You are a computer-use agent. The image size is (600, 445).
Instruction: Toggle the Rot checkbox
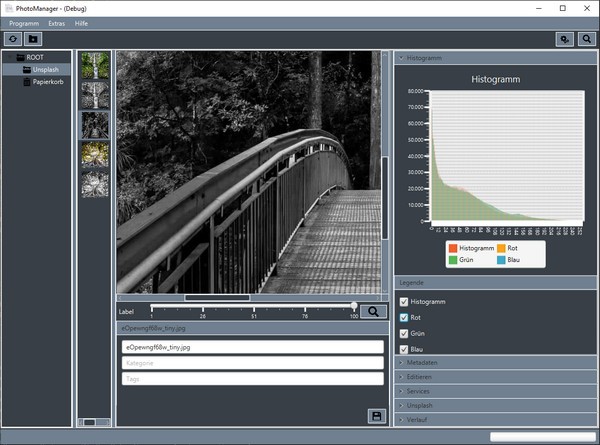pyautogui.click(x=404, y=318)
